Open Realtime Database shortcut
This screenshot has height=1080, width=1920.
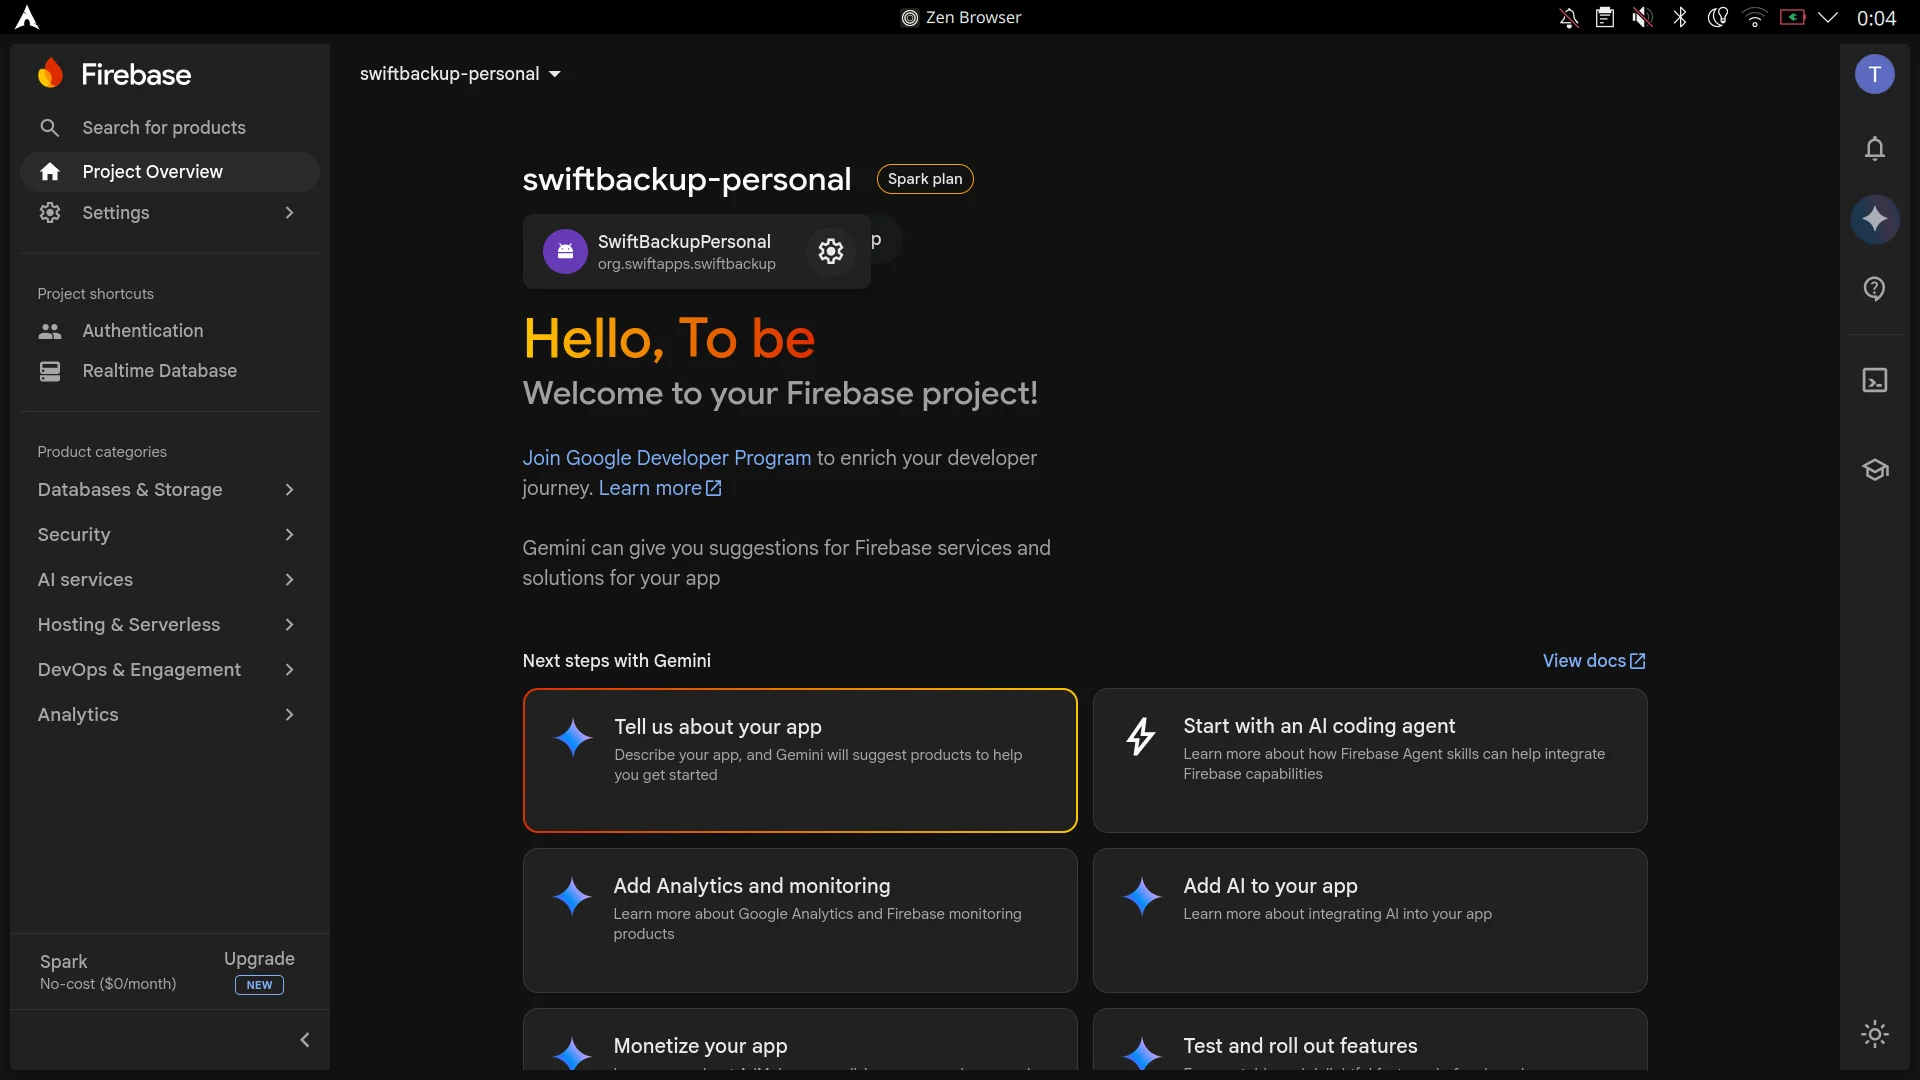click(x=170, y=371)
